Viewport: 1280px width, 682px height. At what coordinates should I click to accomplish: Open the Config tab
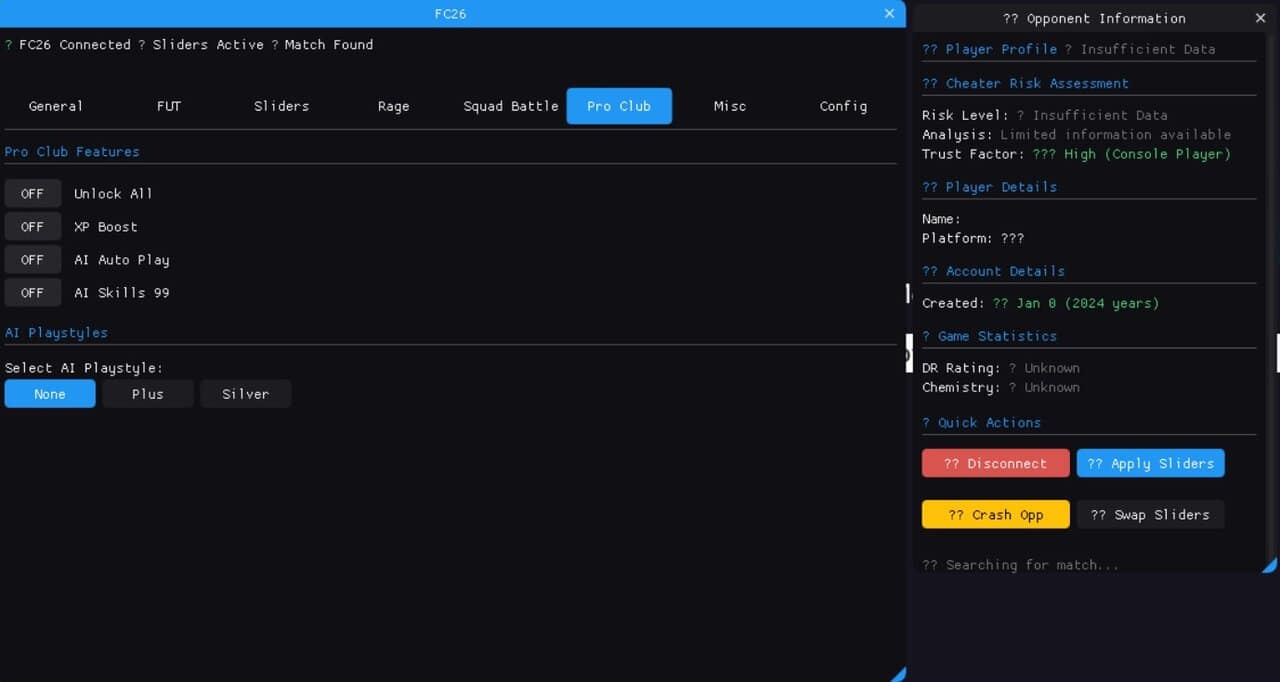pos(843,106)
